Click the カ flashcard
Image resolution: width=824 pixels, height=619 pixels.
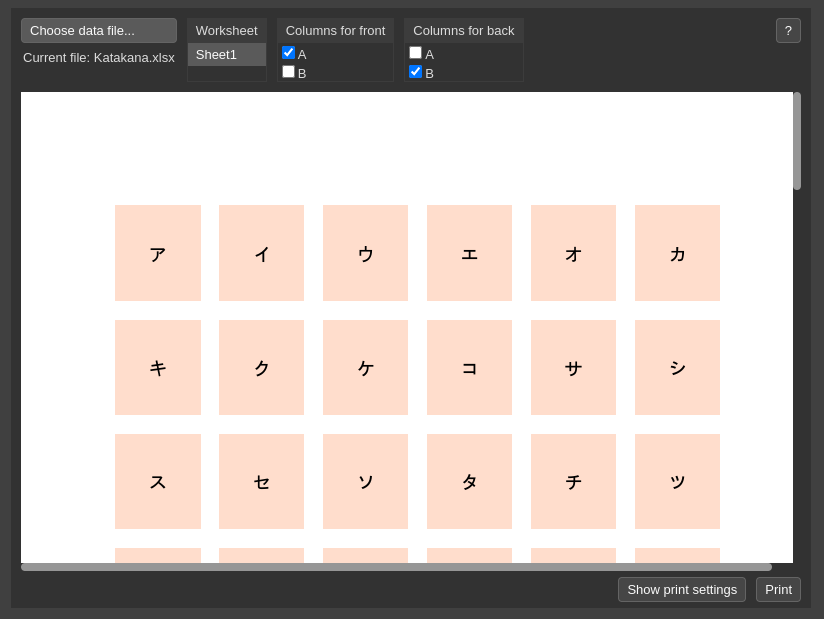tap(677, 253)
